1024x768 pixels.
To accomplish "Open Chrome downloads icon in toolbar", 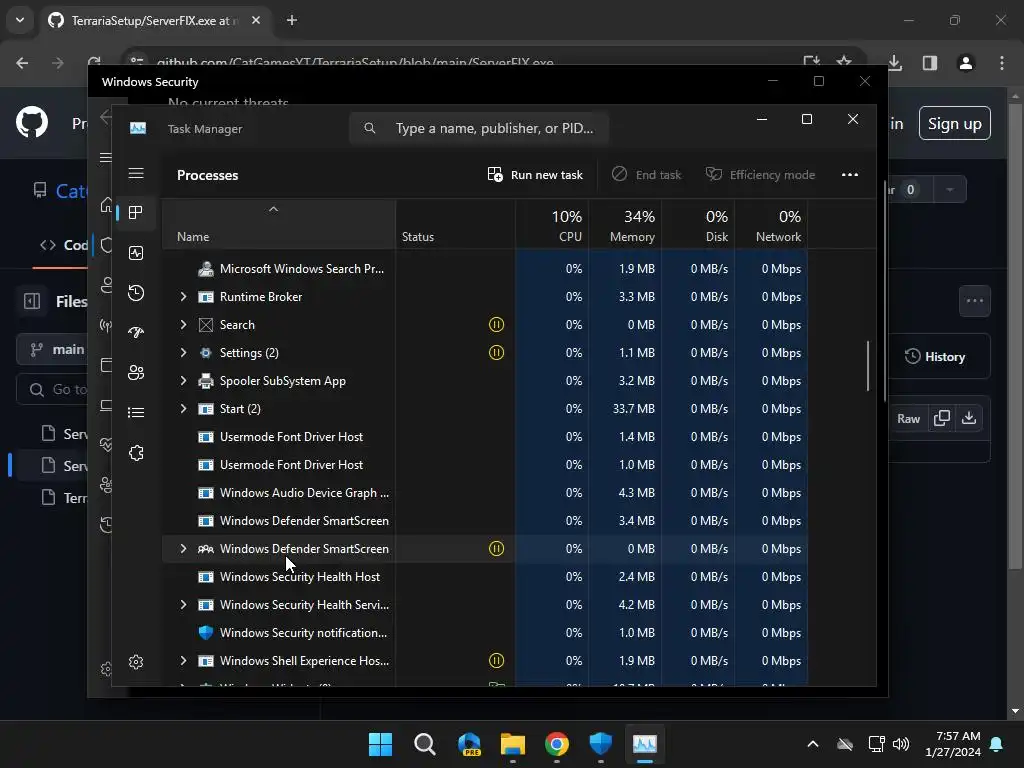I will 895,63.
